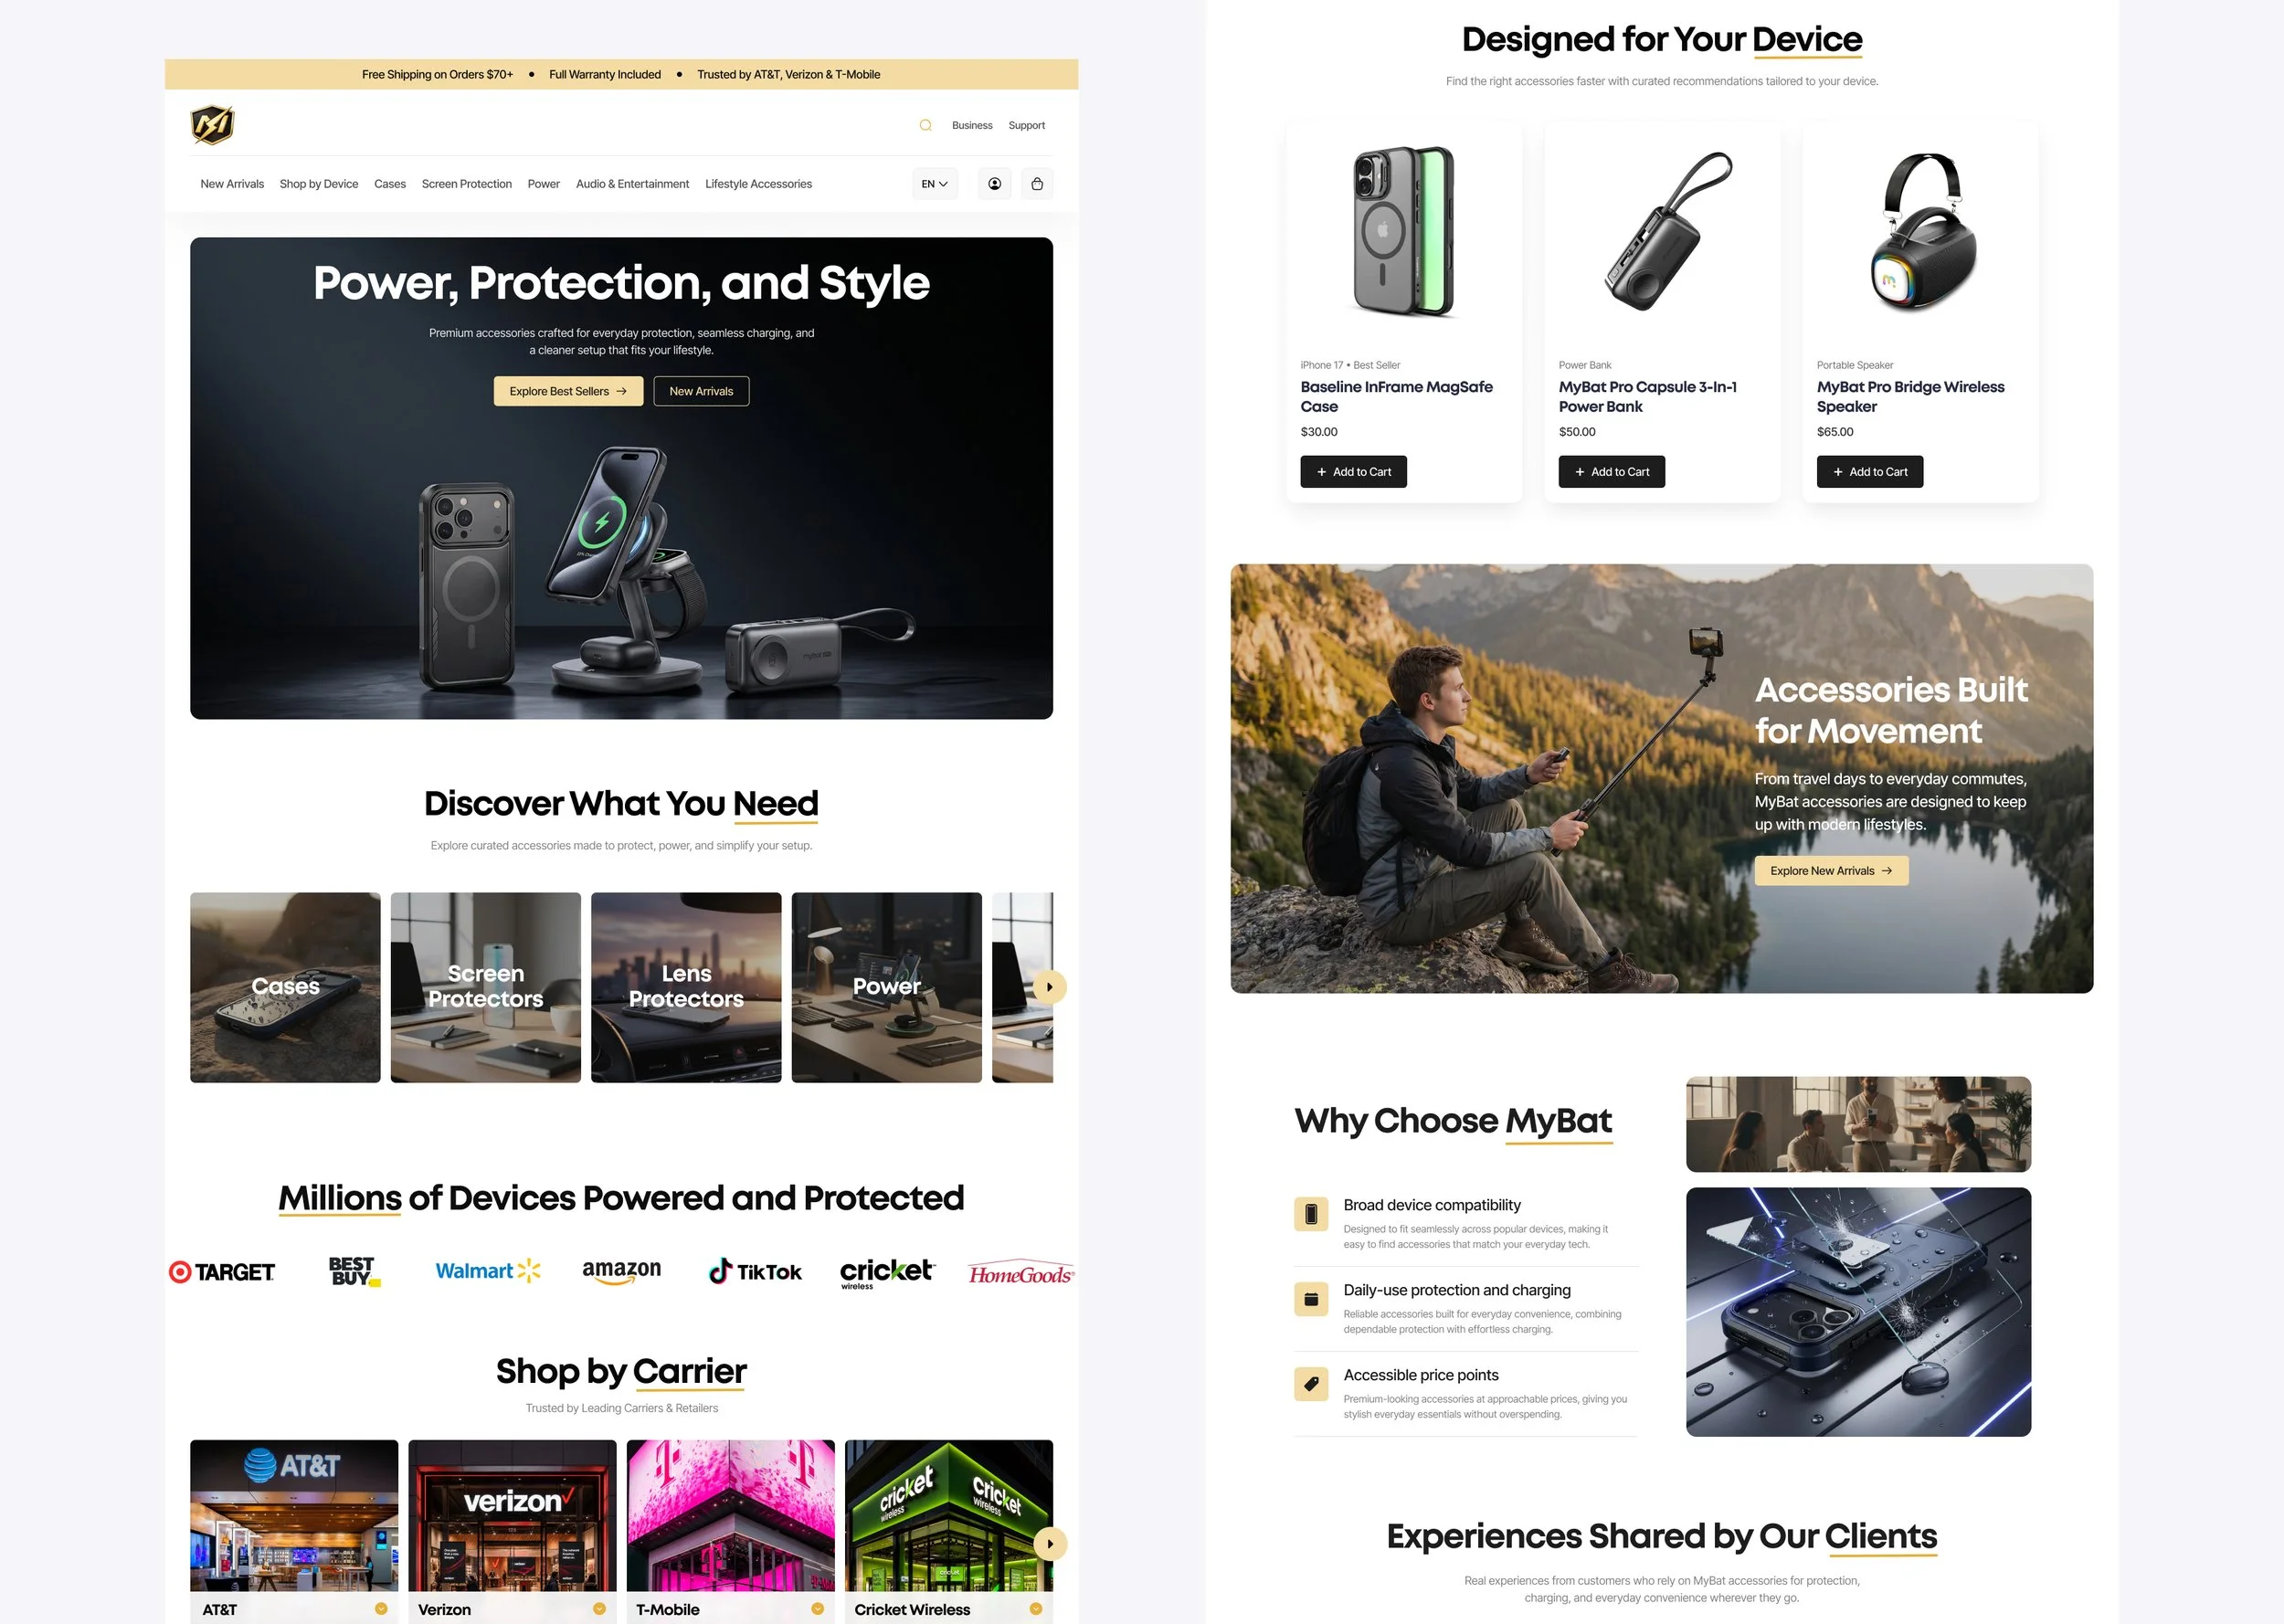Open the T-Mobile carrier store image
The image size is (2284, 1624).
click(730, 1515)
